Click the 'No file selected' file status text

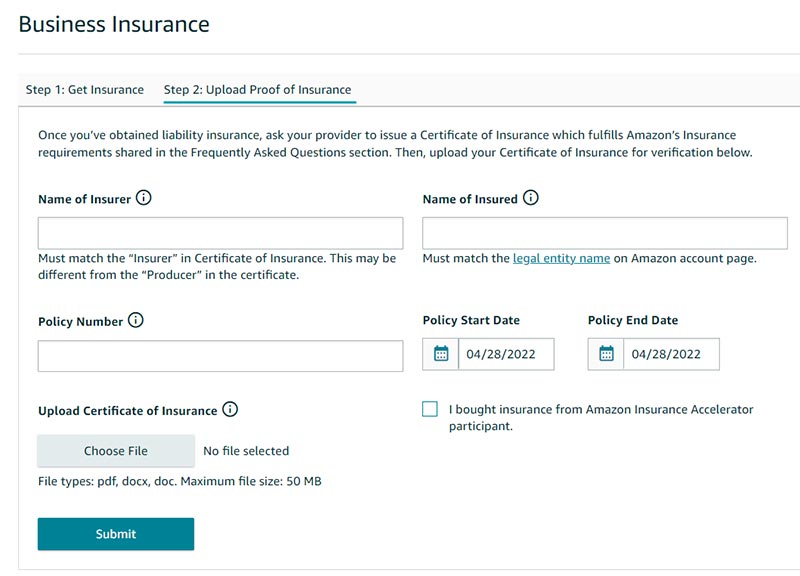[x=246, y=451]
